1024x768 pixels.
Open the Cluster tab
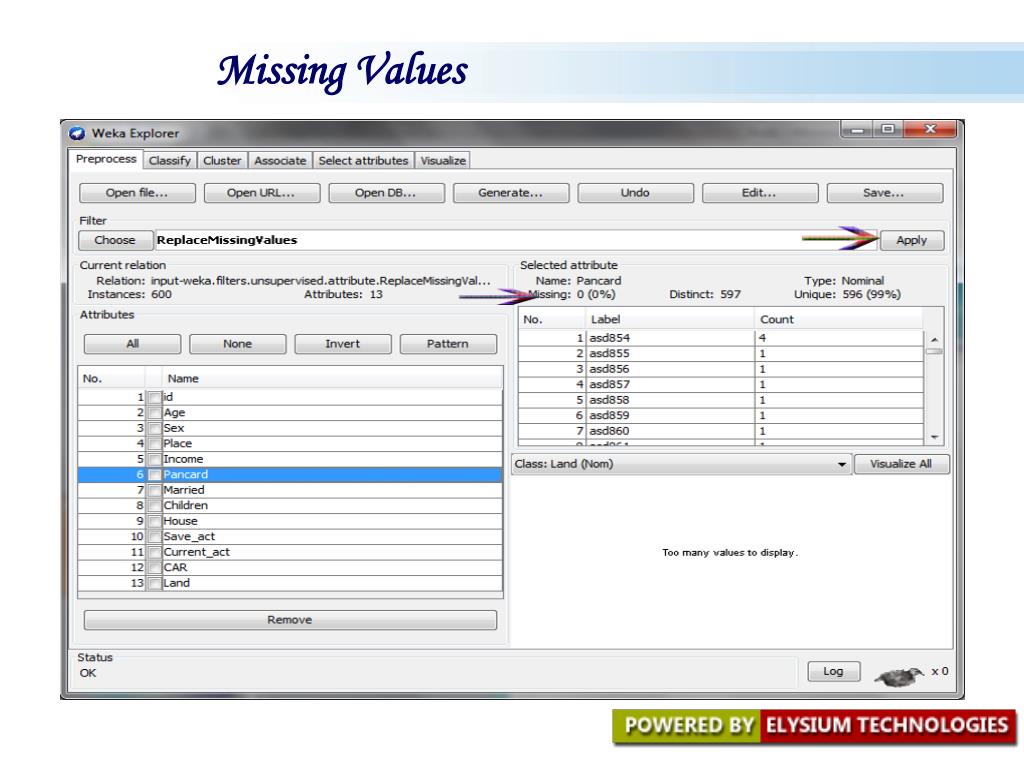tap(222, 161)
